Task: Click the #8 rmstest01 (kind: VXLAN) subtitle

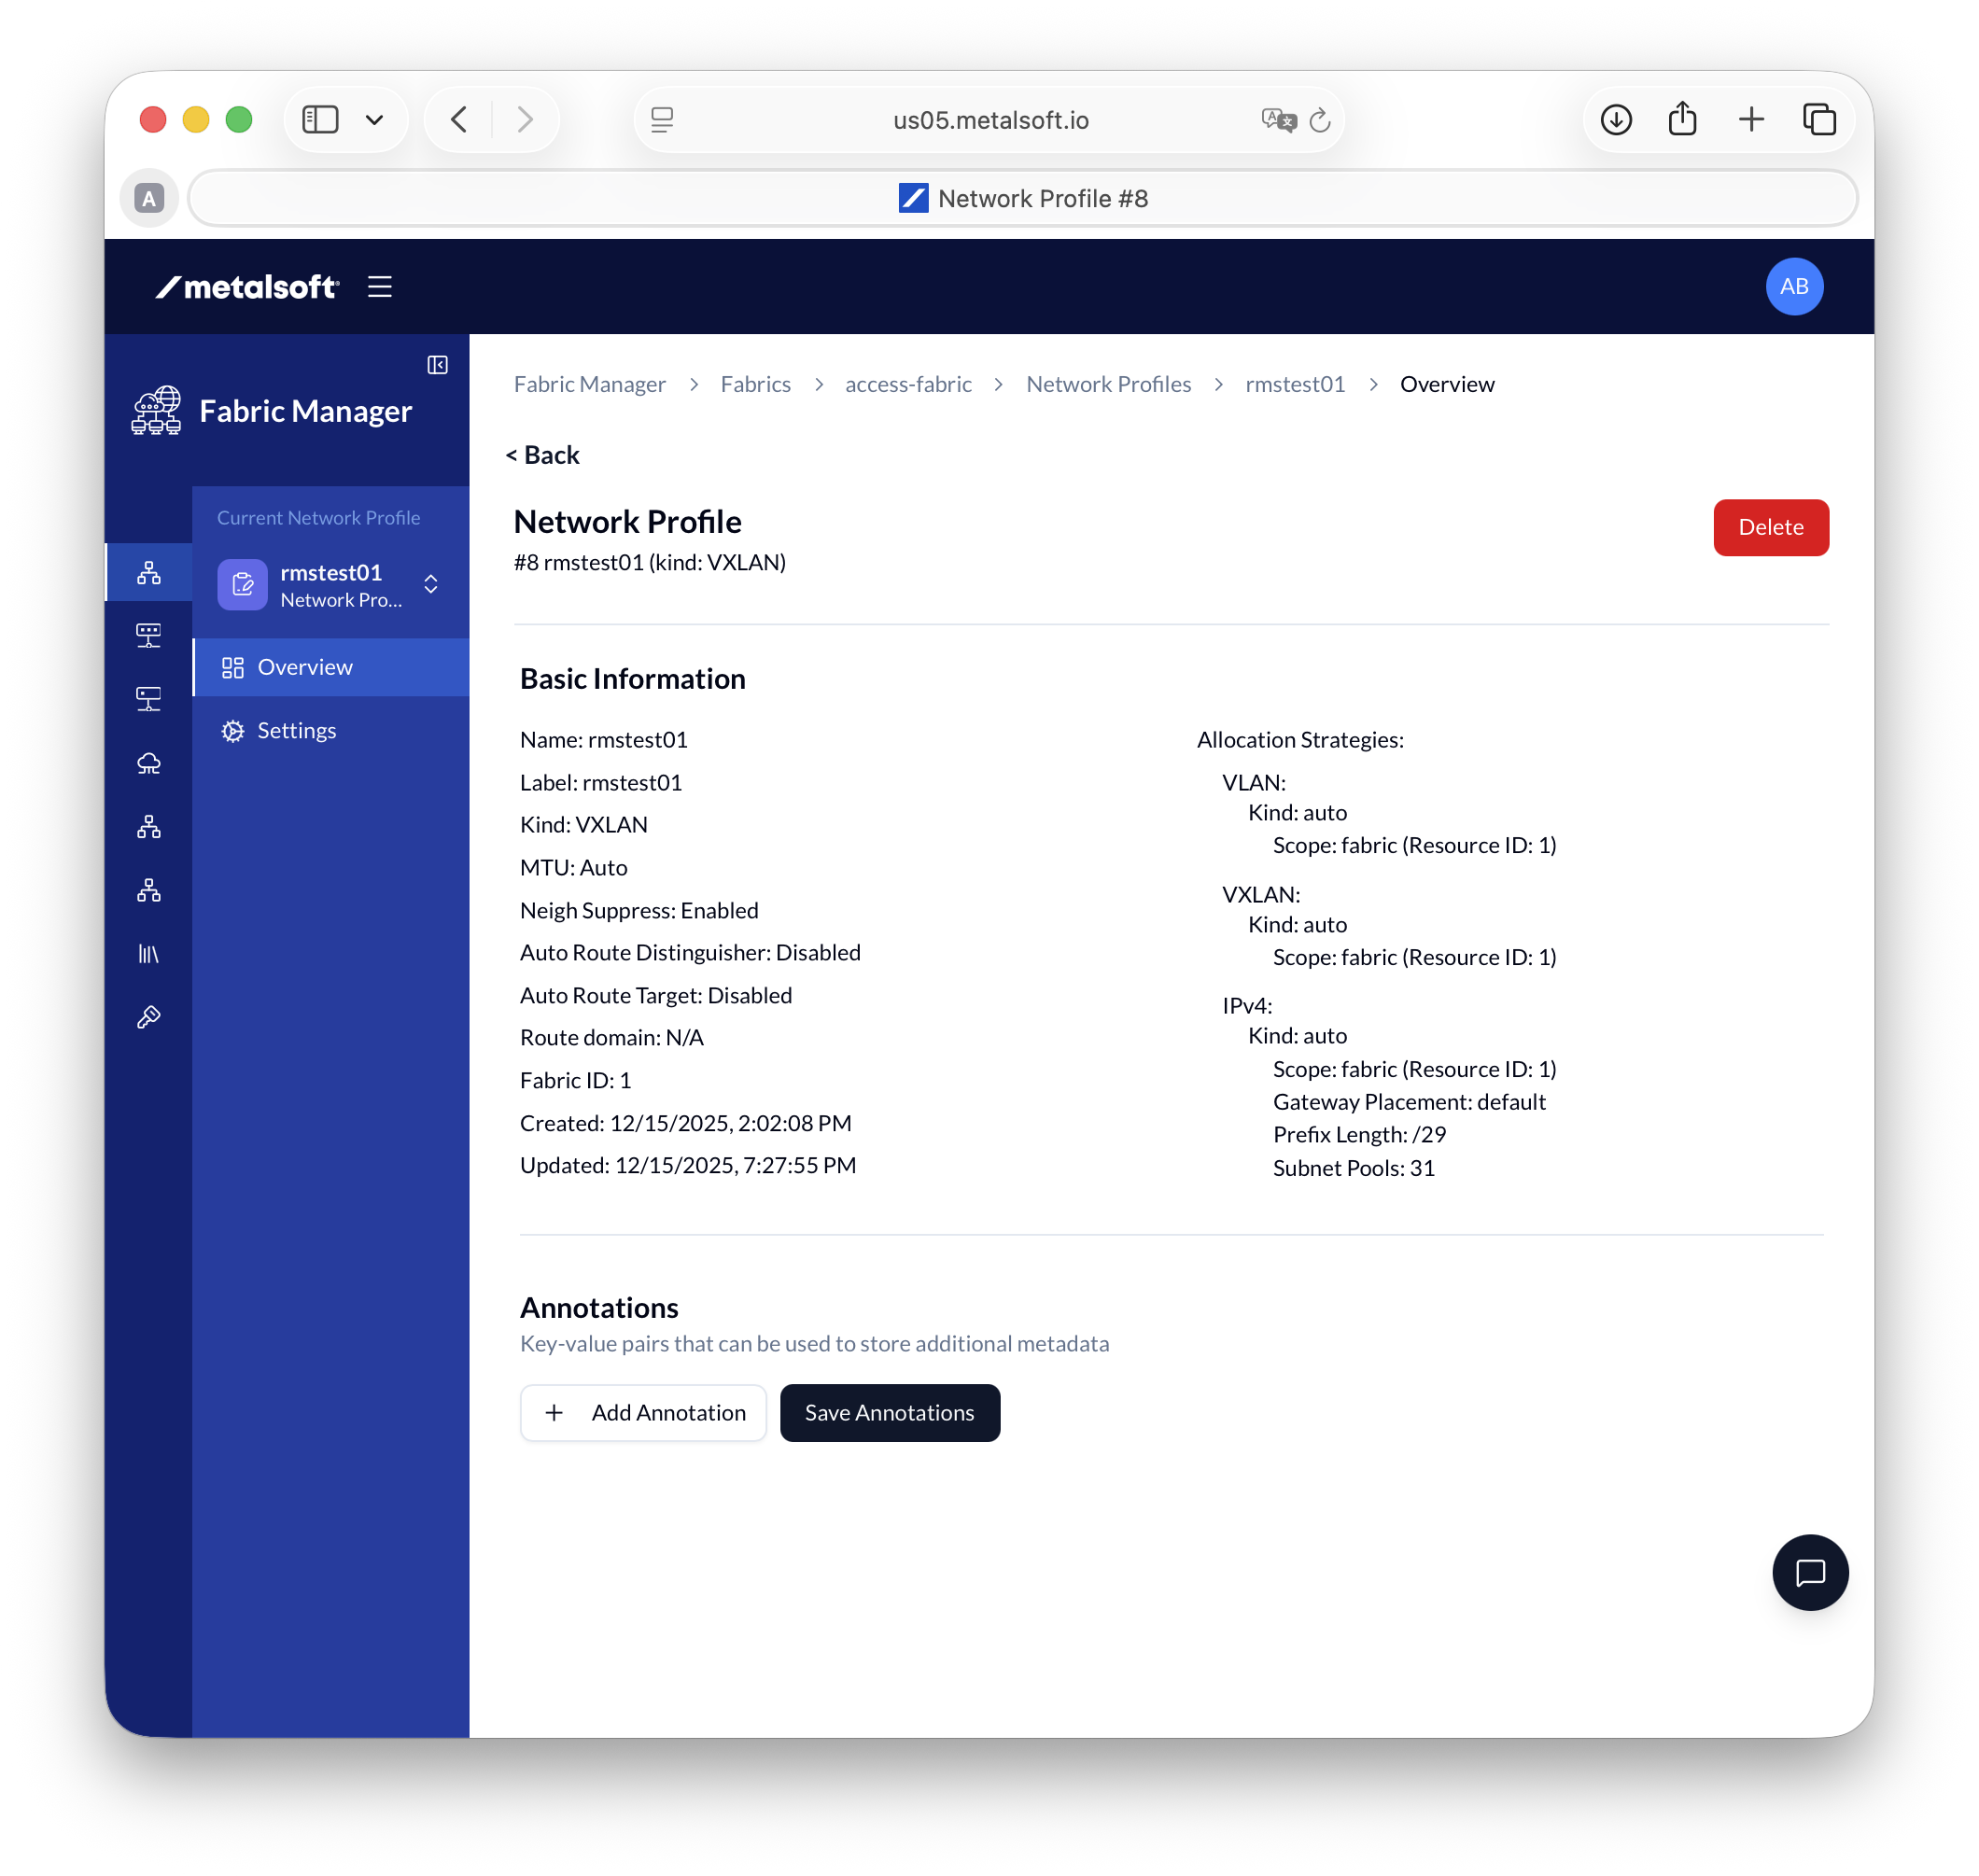Action: [x=649, y=562]
